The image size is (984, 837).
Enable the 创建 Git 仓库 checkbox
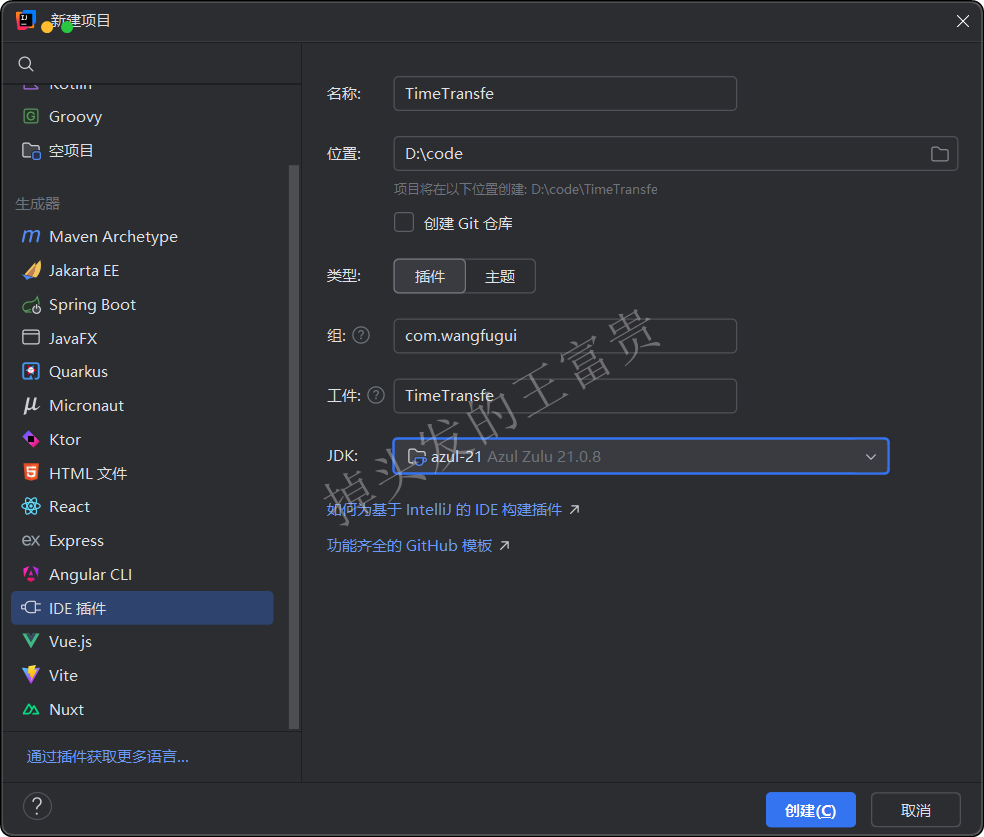click(x=404, y=223)
